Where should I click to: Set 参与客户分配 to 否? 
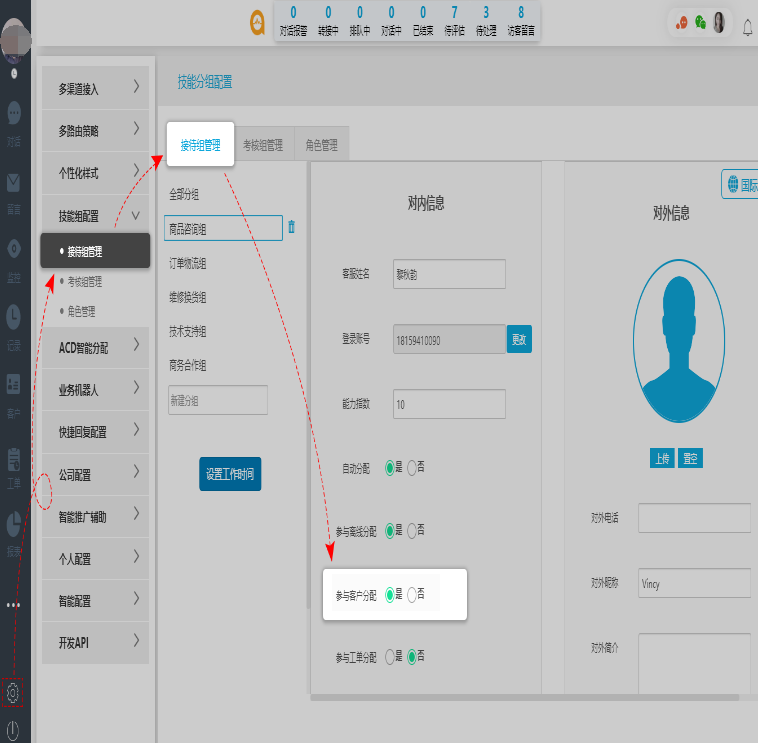(412, 595)
